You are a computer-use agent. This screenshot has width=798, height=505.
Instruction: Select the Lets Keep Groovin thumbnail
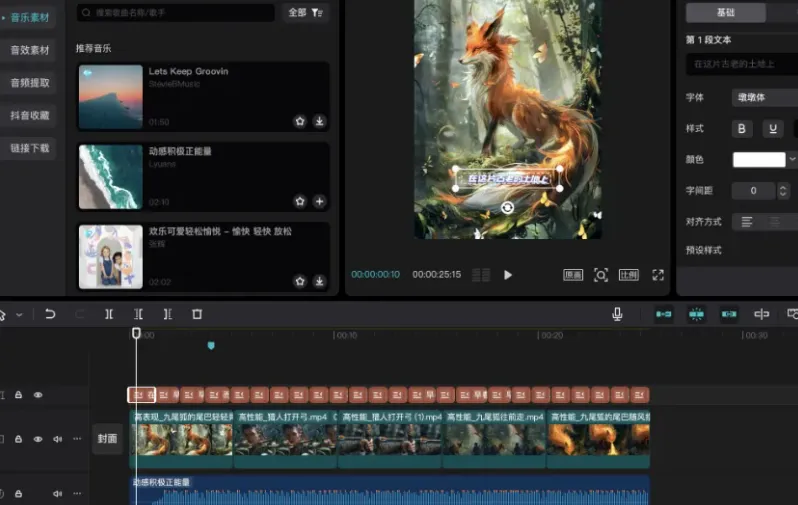coord(110,97)
